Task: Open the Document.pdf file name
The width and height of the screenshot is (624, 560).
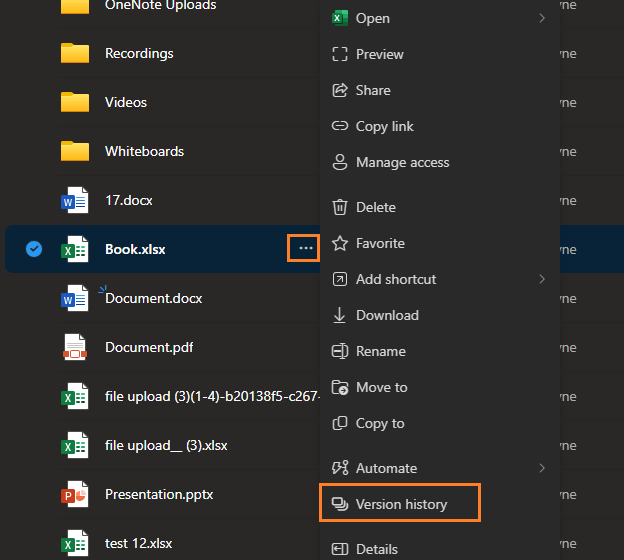Action: 149,347
